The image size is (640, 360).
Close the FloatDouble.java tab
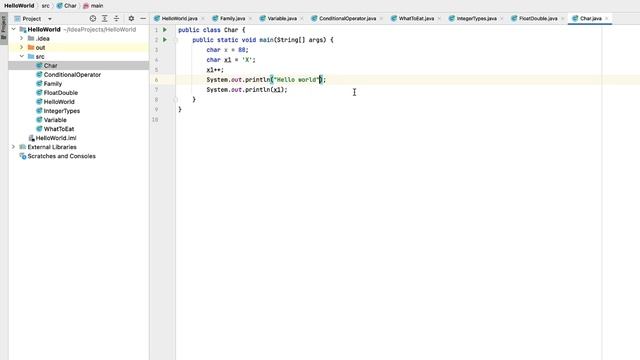(x=562, y=18)
